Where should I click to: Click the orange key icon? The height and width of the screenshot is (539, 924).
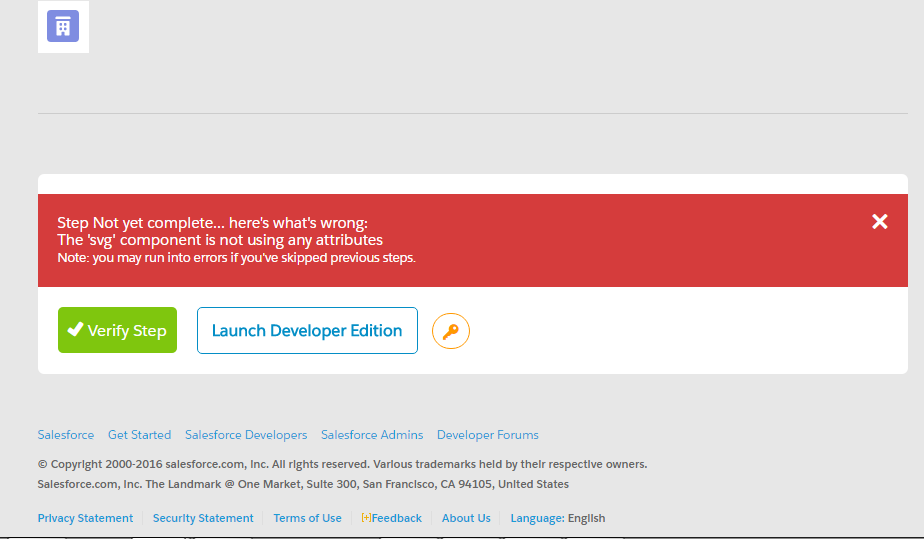pos(450,331)
